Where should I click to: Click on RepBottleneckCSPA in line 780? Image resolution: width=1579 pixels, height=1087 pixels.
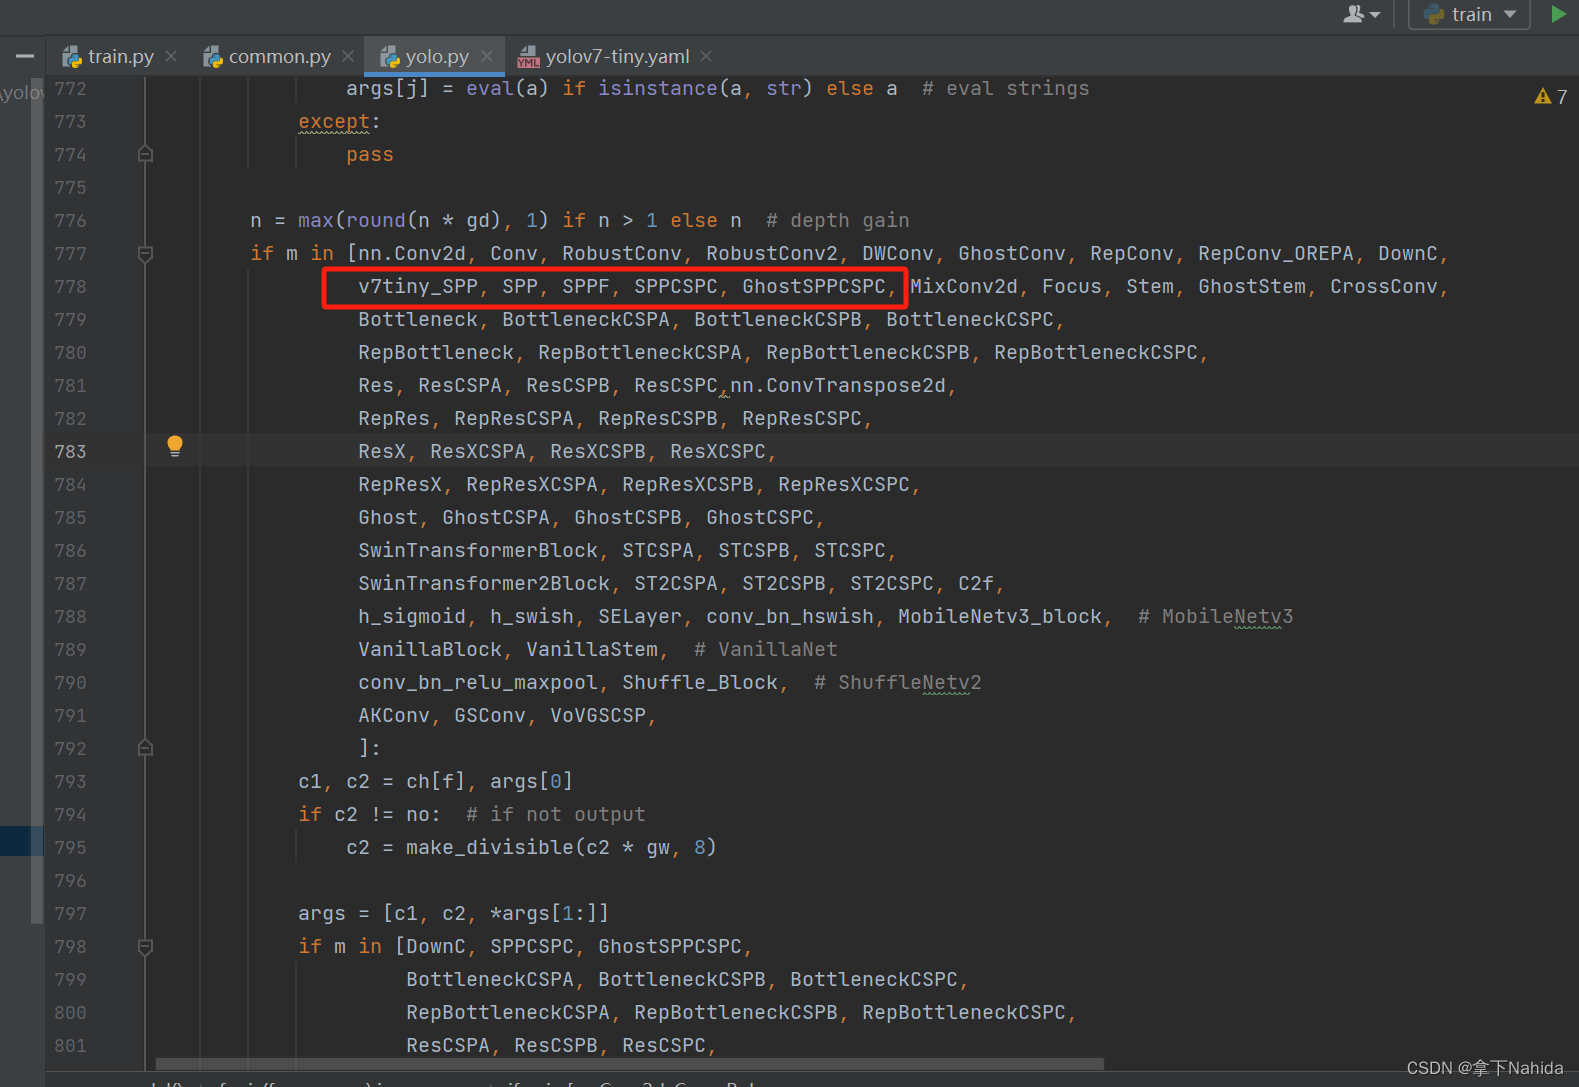(x=640, y=353)
